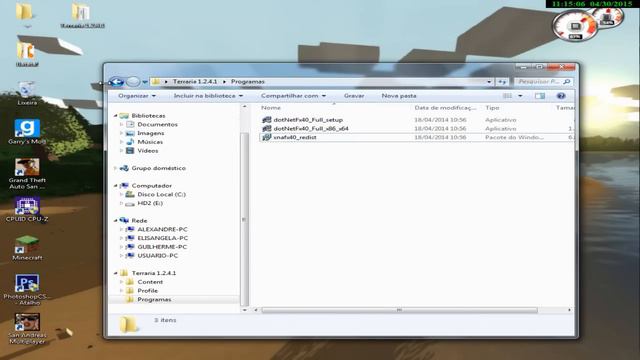Open the address bar history dropdown
The height and width of the screenshot is (360, 640).
tap(489, 82)
